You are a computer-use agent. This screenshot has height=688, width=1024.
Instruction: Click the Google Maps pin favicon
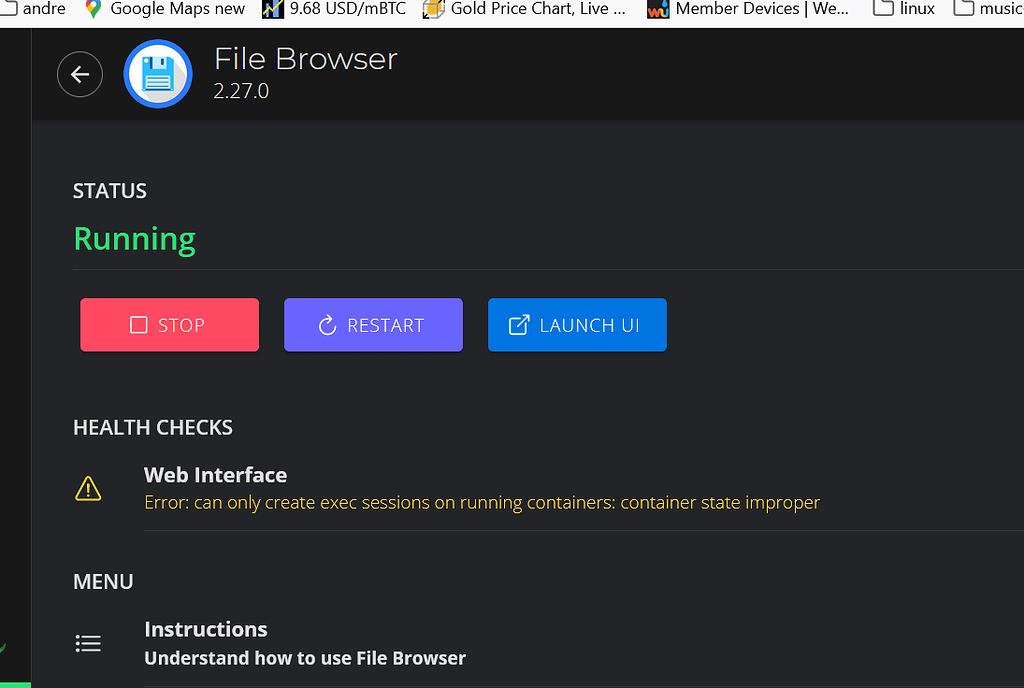(x=95, y=9)
